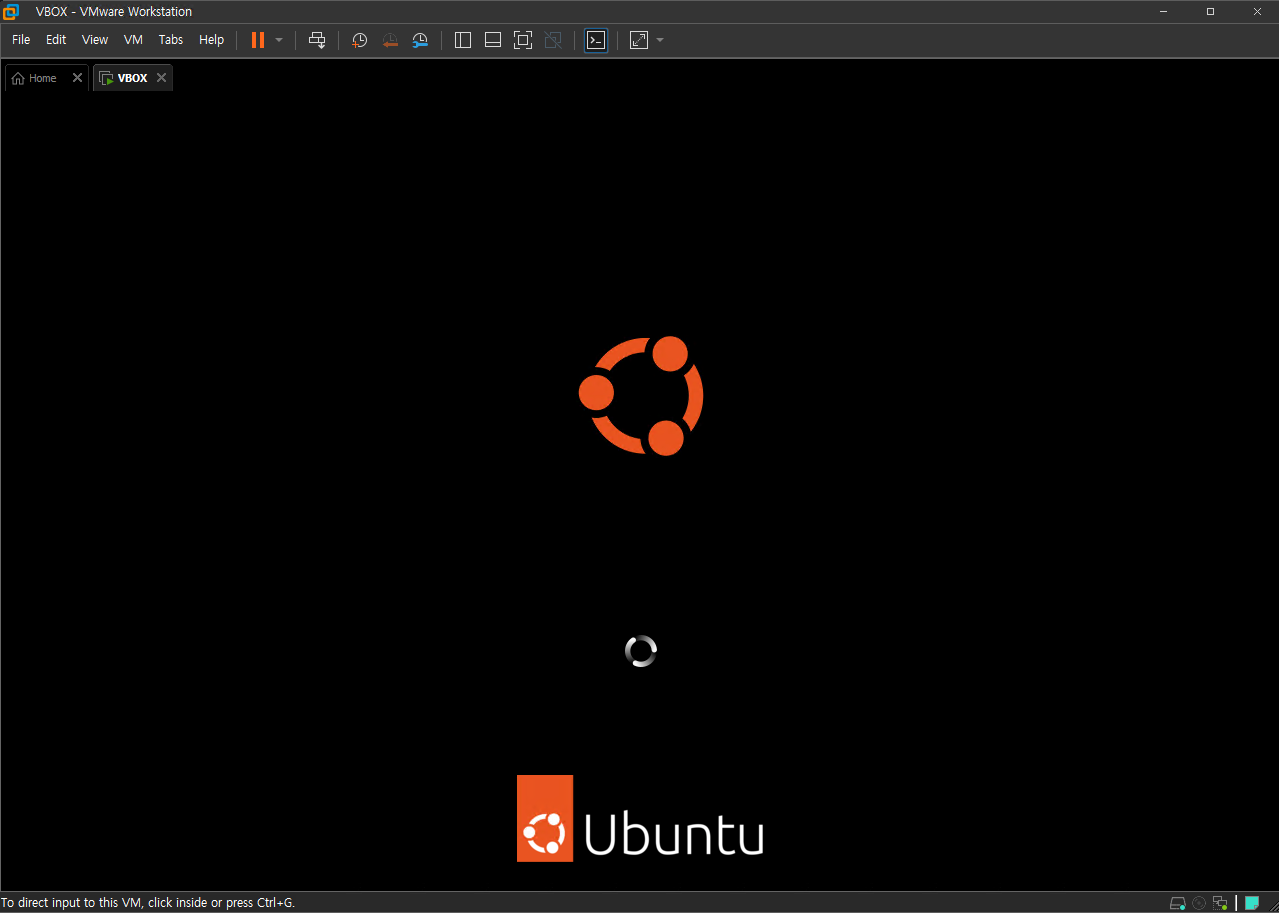Expand the stretch guest dropdown arrow
The width and height of the screenshot is (1279, 913).
[x=660, y=40]
